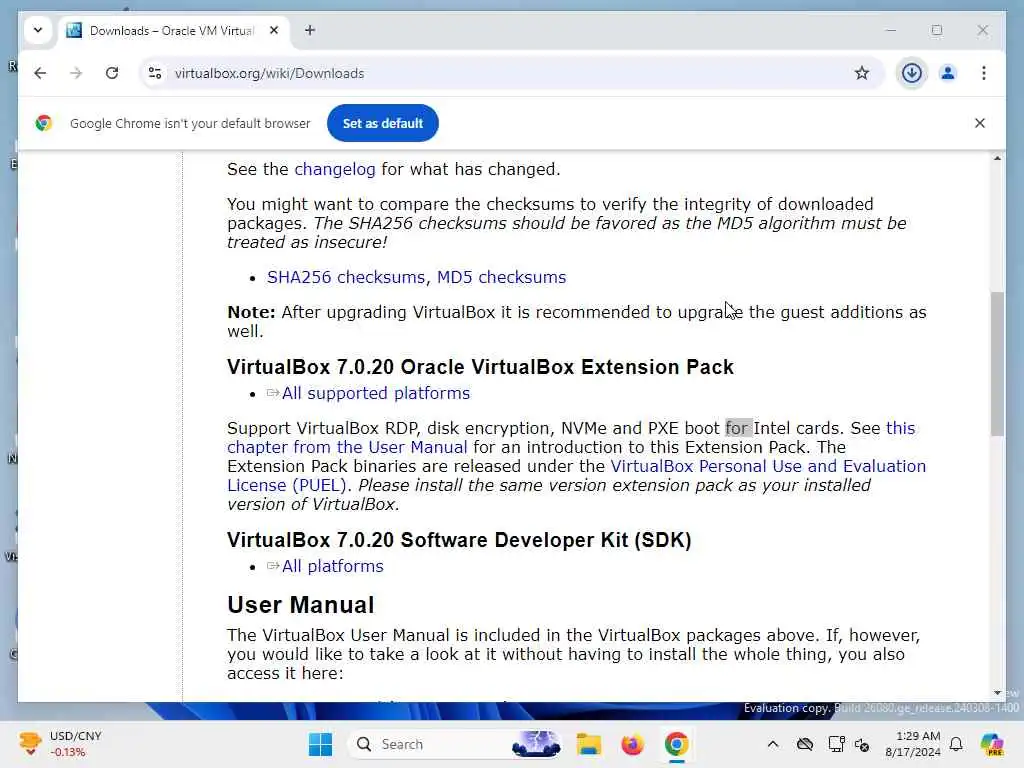Select the Downloads – Oracle VM VirtualBox tab
Screen dimensions: 1024x768
(172, 31)
